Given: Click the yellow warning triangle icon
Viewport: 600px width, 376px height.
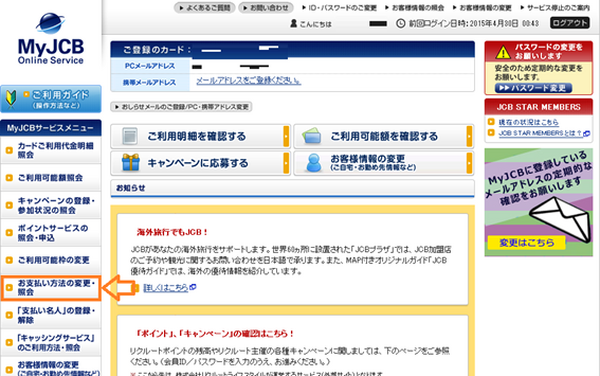Looking at the screenshot, I should 503,52.
